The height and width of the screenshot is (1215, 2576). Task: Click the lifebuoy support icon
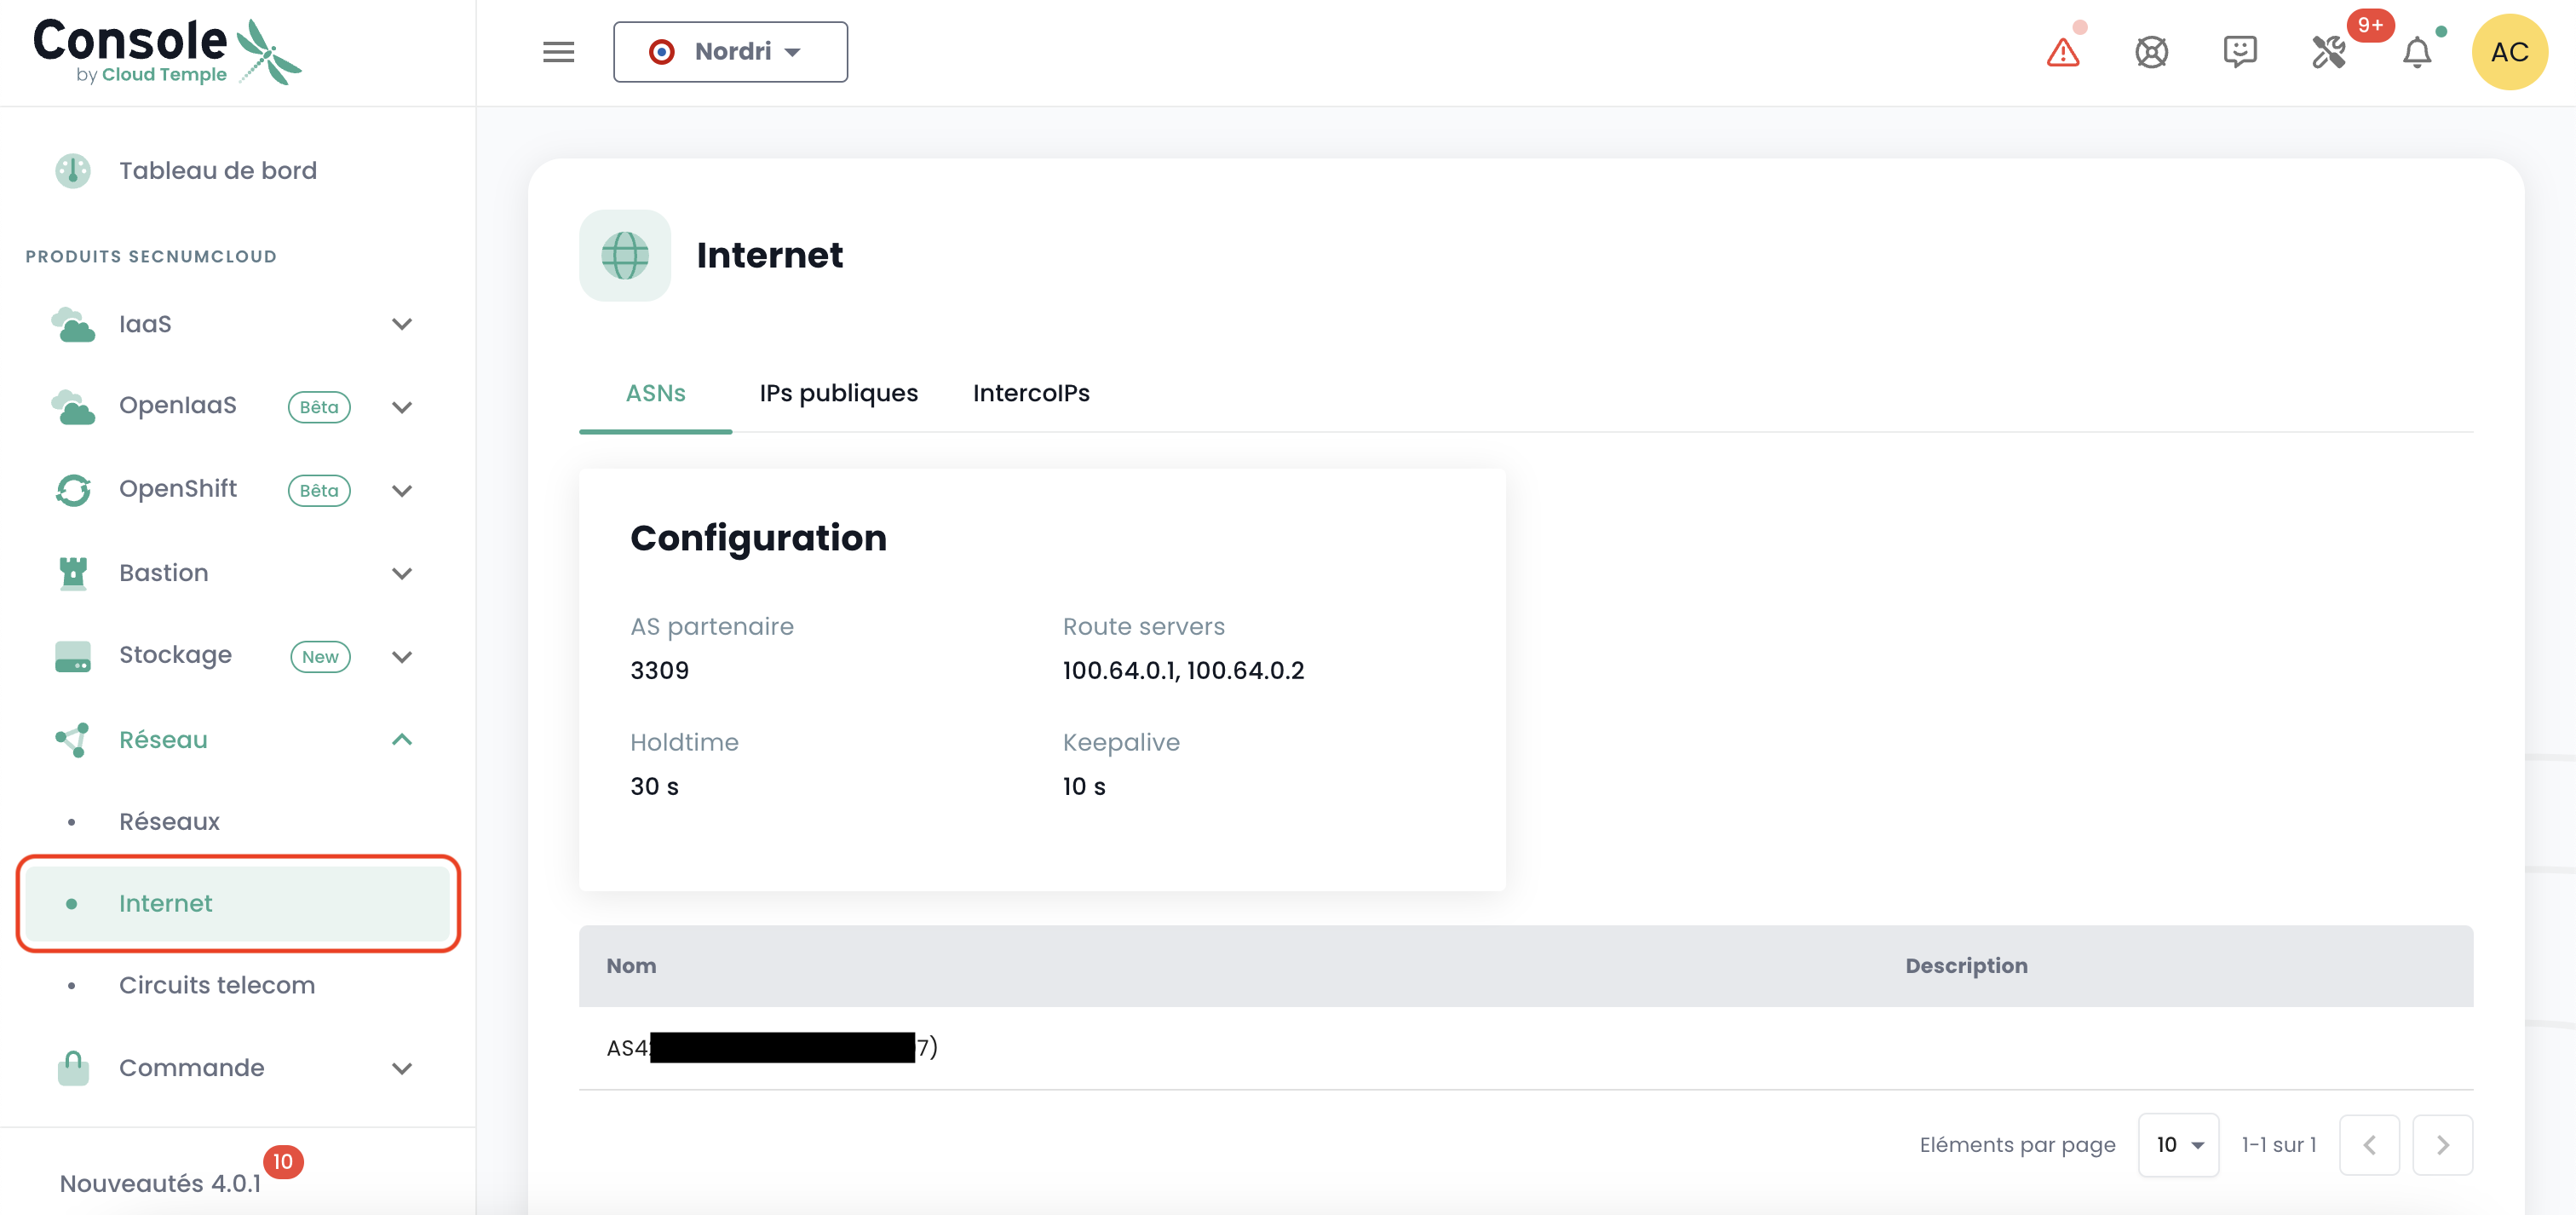2151,52
